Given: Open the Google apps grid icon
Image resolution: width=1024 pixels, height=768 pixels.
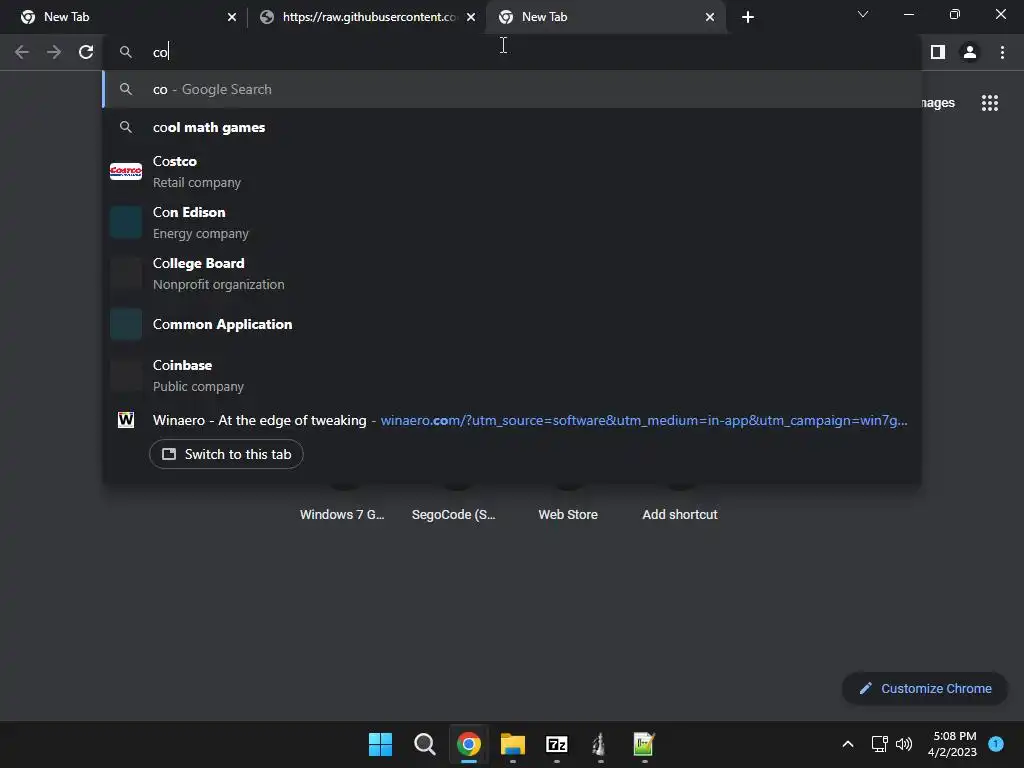Looking at the screenshot, I should pos(990,103).
